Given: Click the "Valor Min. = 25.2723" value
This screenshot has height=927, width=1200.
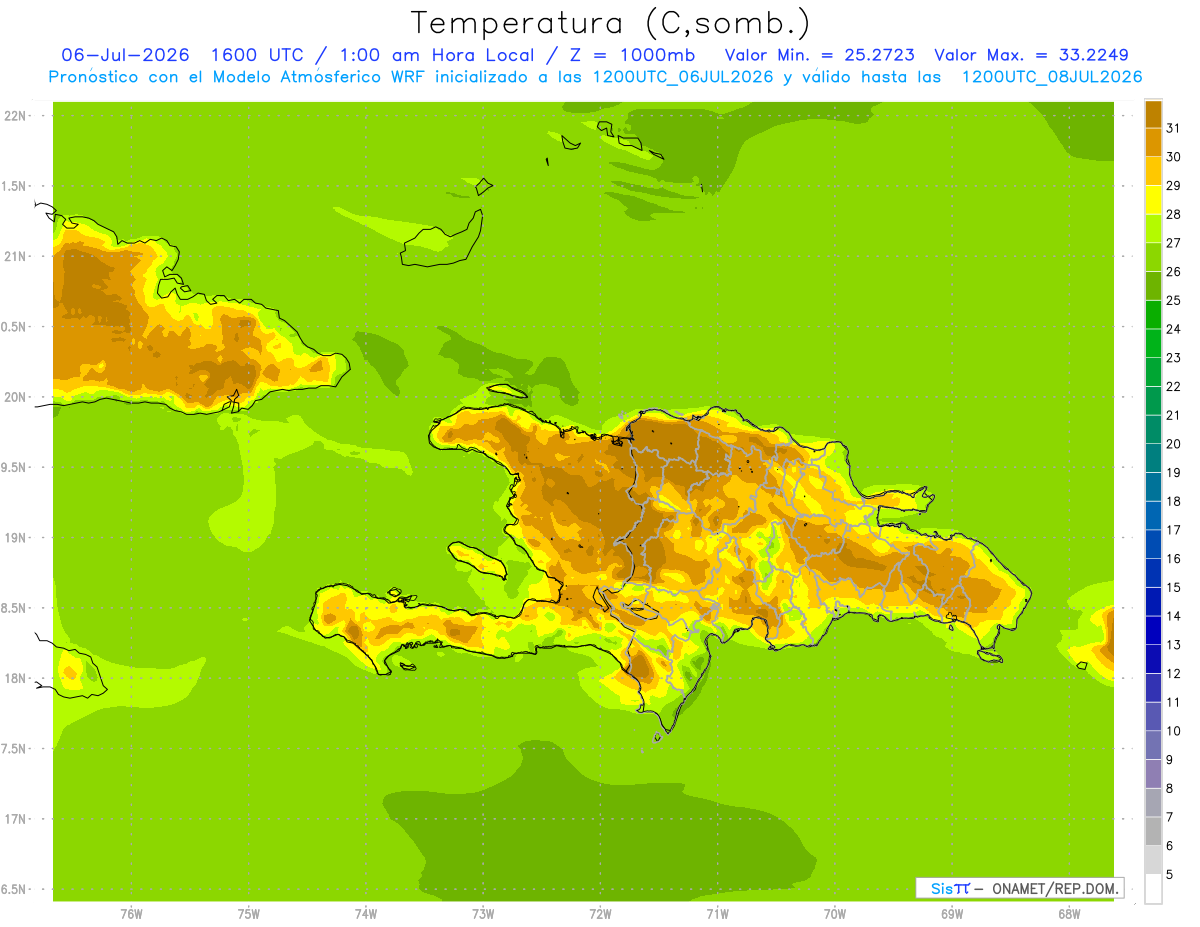Looking at the screenshot, I should (819, 55).
